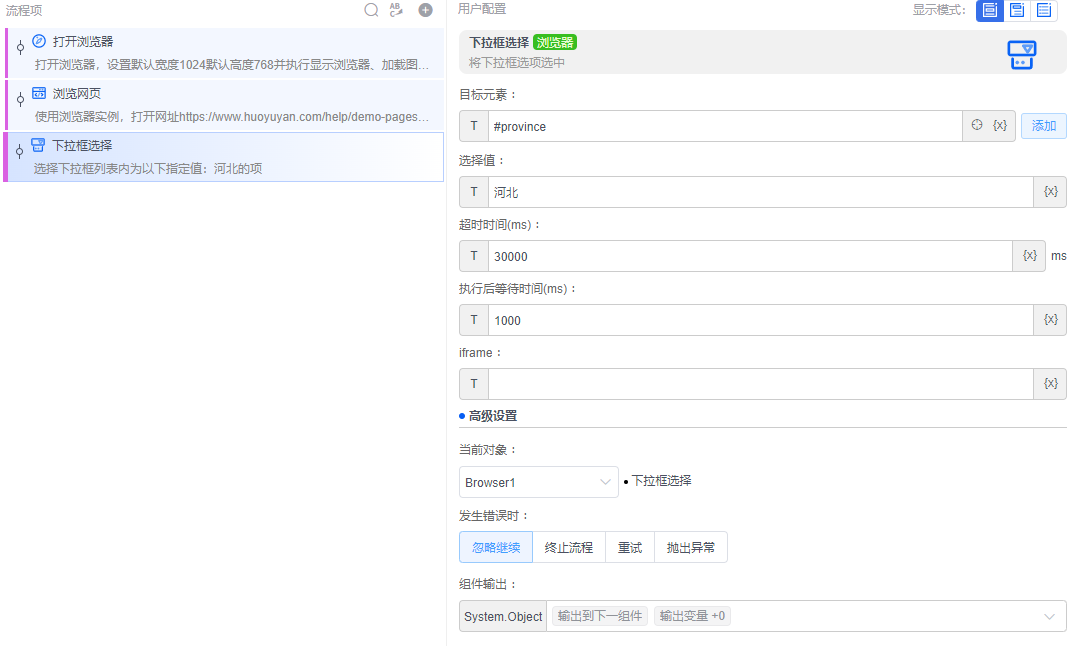Click the search icon in the 流程项 panel

(371, 9)
